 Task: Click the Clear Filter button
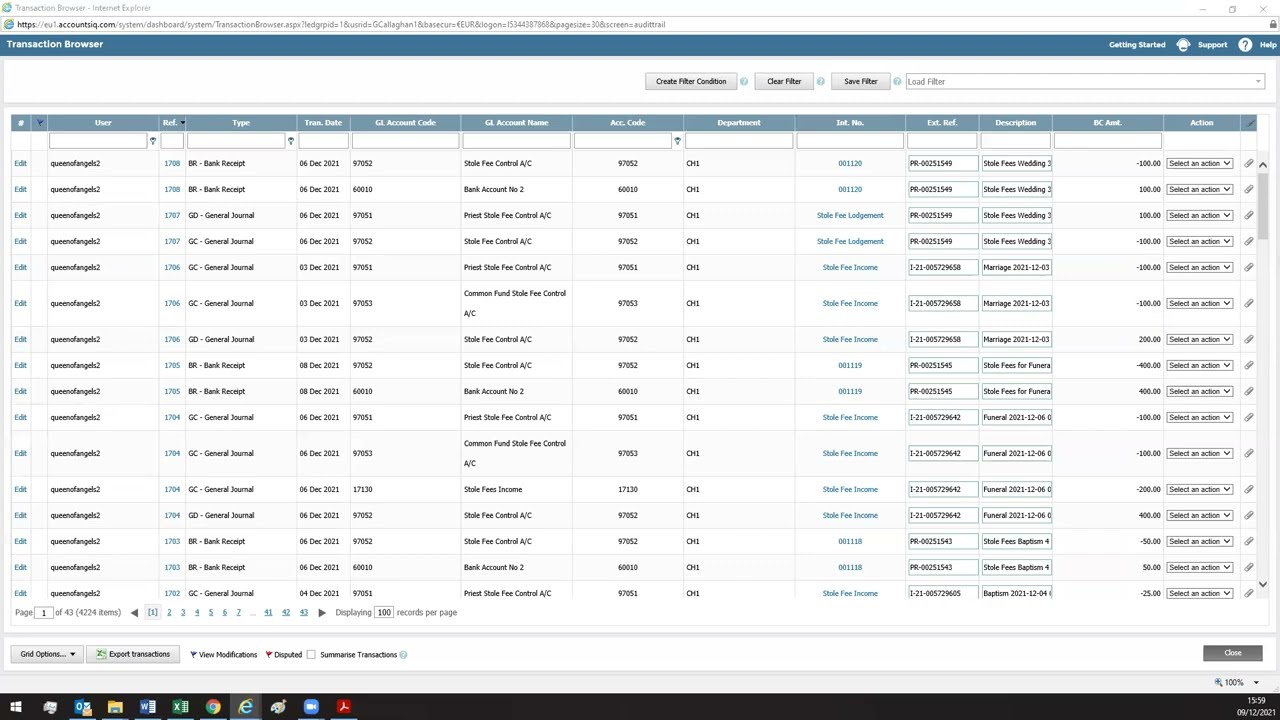pyautogui.click(x=784, y=81)
